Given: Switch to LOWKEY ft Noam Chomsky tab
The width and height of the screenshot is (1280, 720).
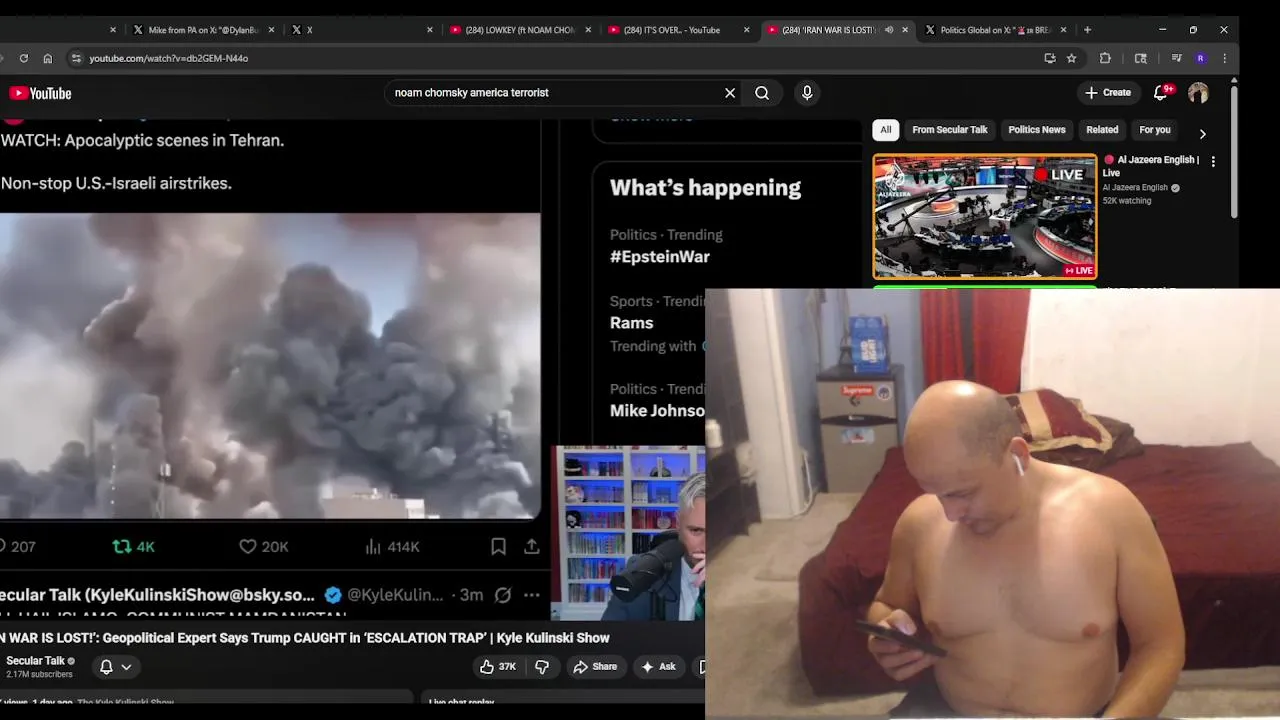Looking at the screenshot, I should pyautogui.click(x=519, y=30).
